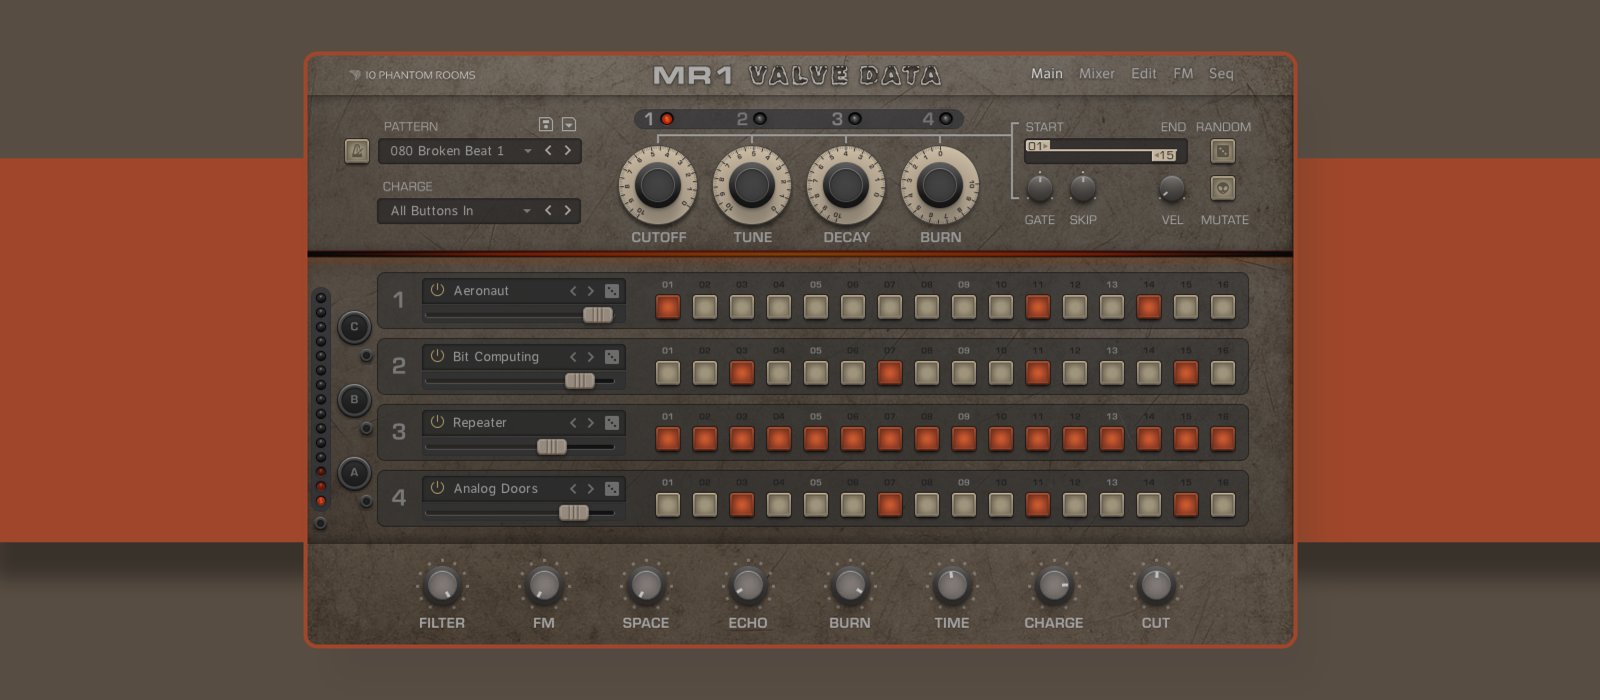Select previous sound for Repeater track

(573, 423)
